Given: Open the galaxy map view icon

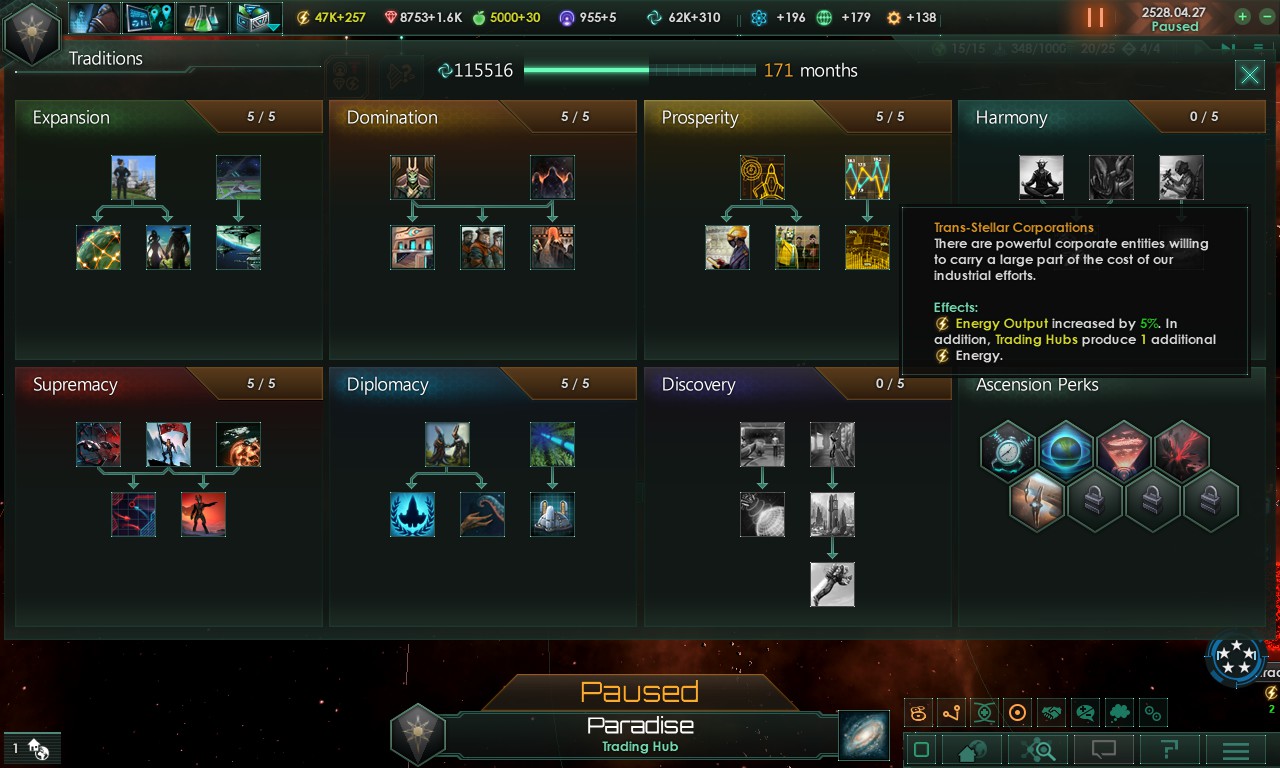Looking at the screenshot, I should (x=863, y=735).
